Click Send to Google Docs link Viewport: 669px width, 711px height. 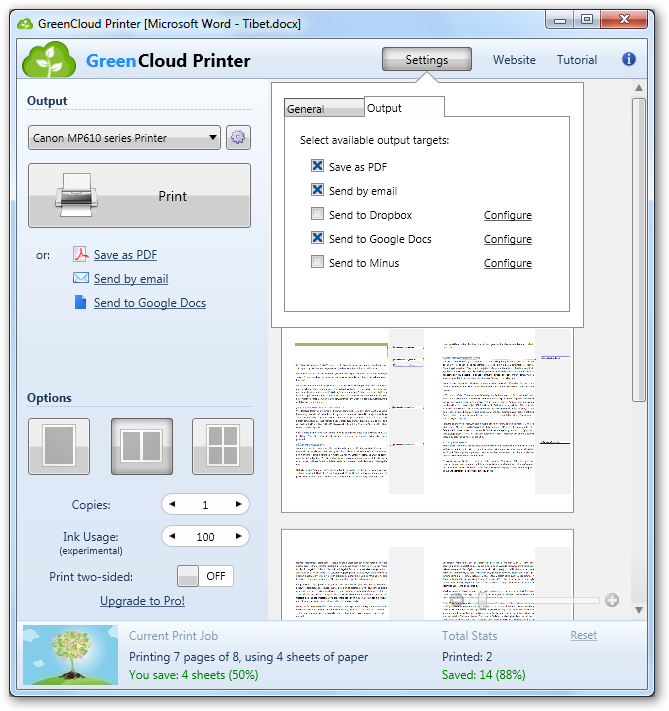tap(150, 303)
